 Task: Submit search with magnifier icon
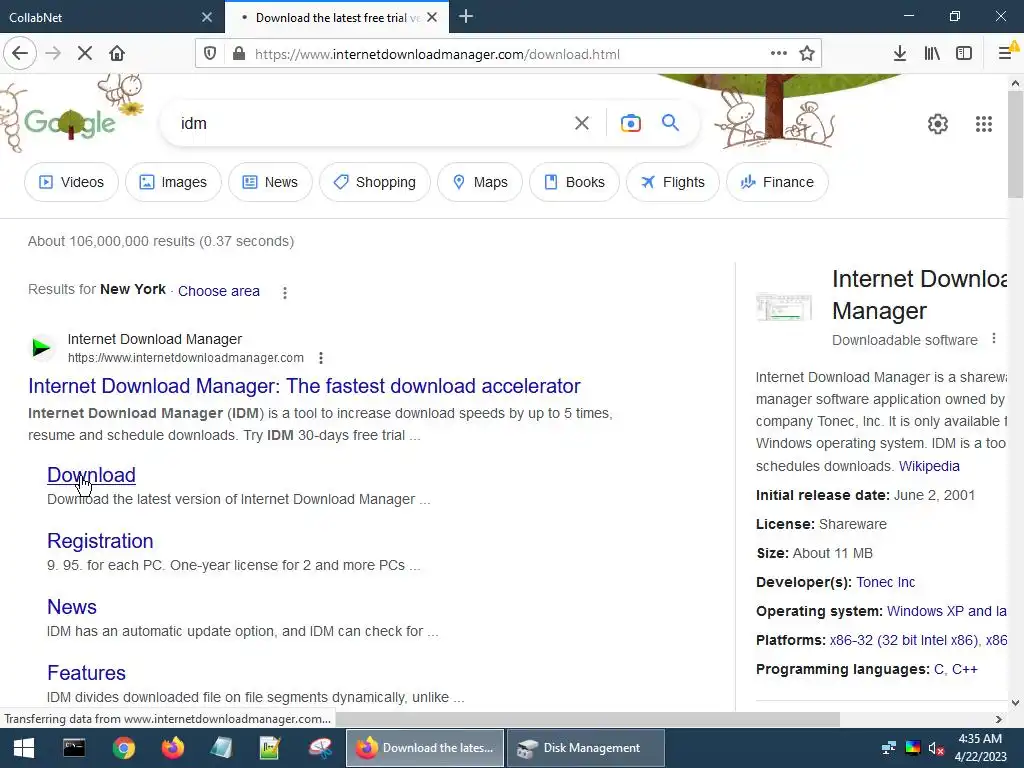tap(670, 123)
